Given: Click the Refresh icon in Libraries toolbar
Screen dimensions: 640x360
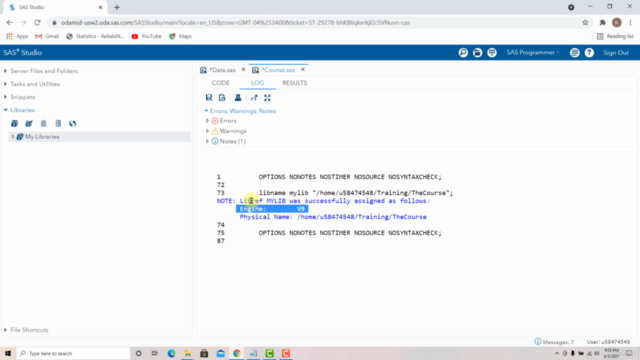Looking at the screenshot, I should point(73,123).
